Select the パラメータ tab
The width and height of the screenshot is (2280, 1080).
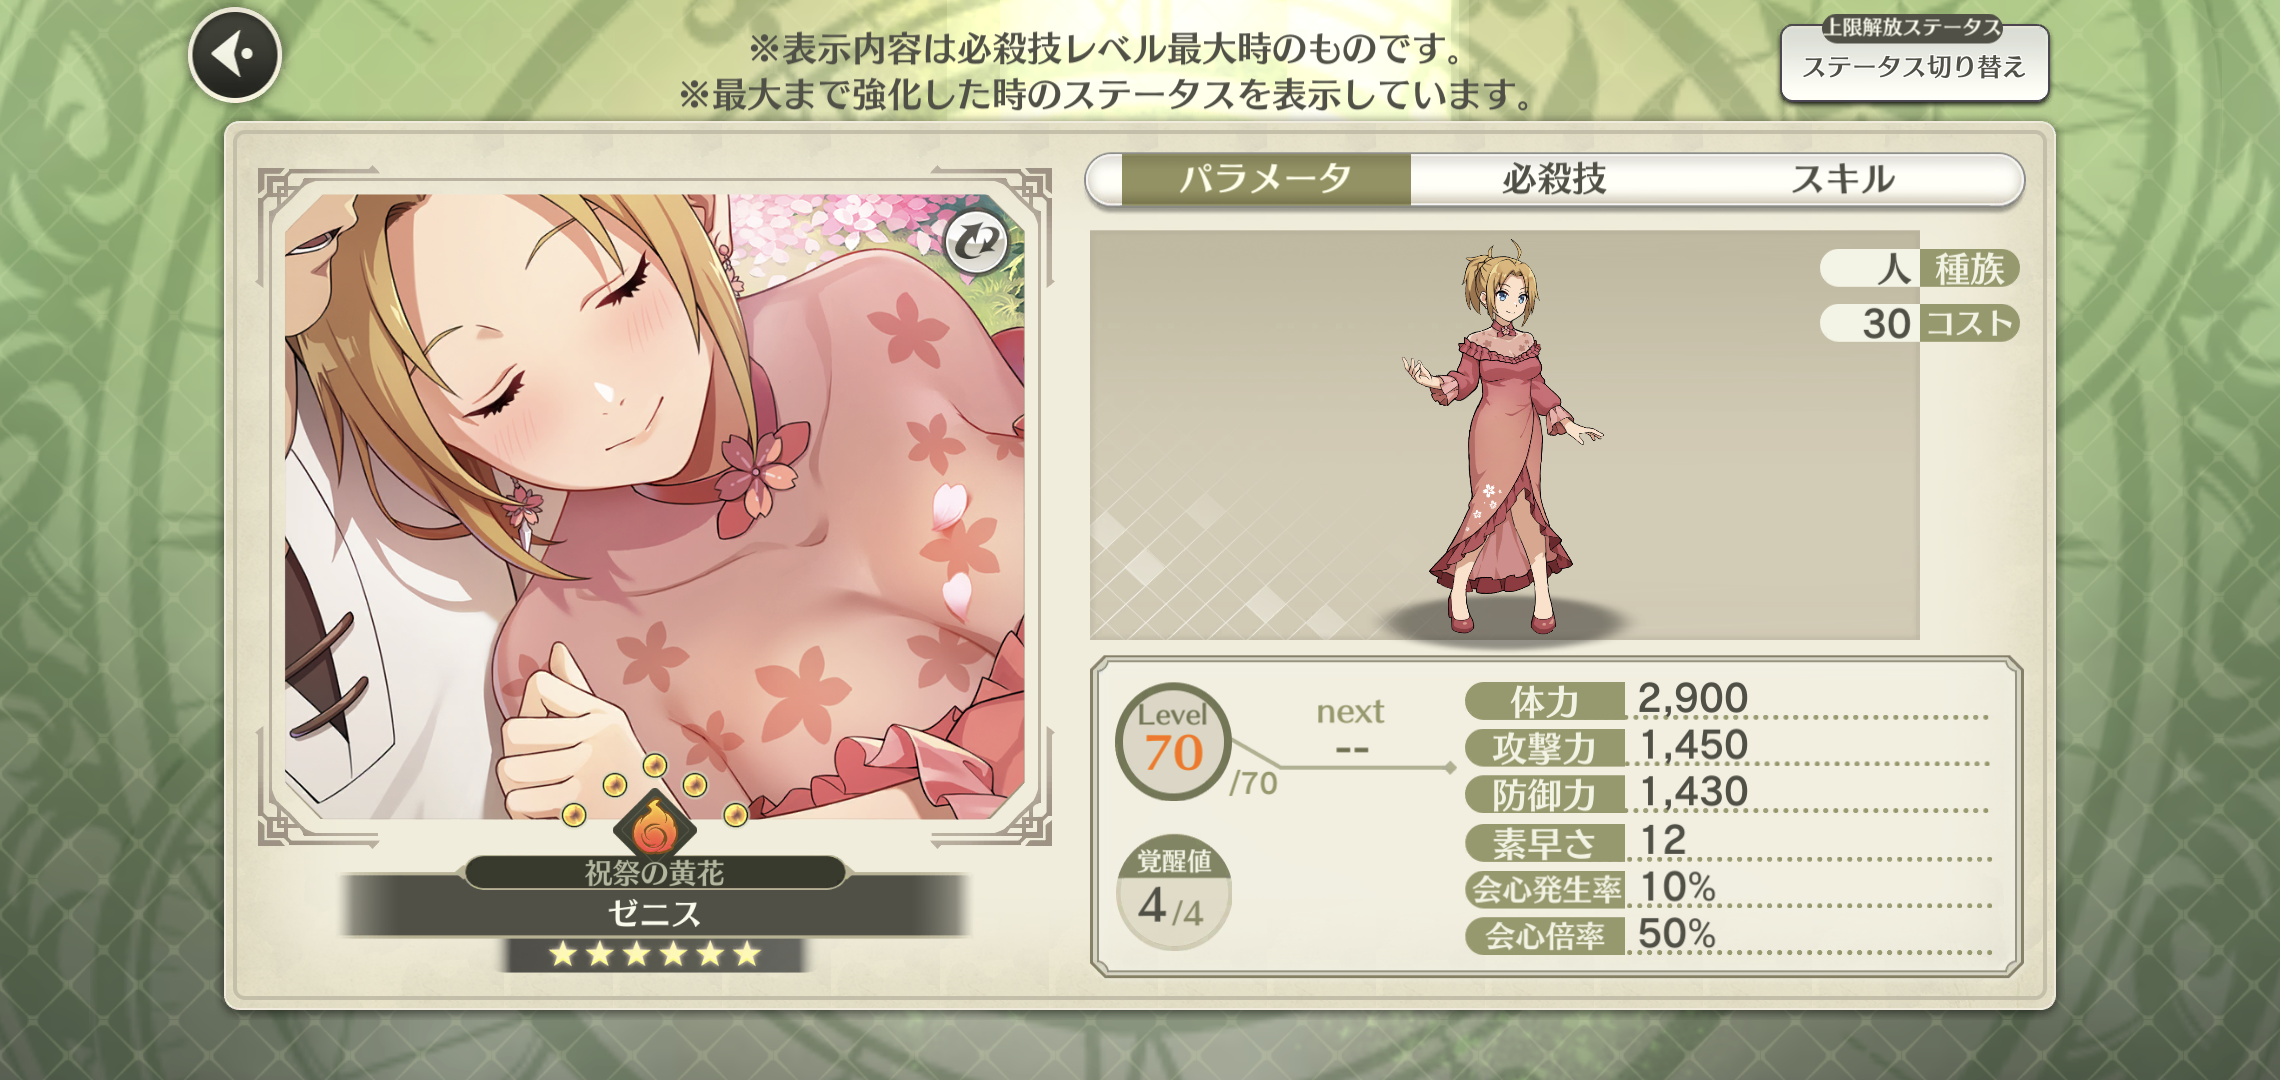(x=1266, y=180)
